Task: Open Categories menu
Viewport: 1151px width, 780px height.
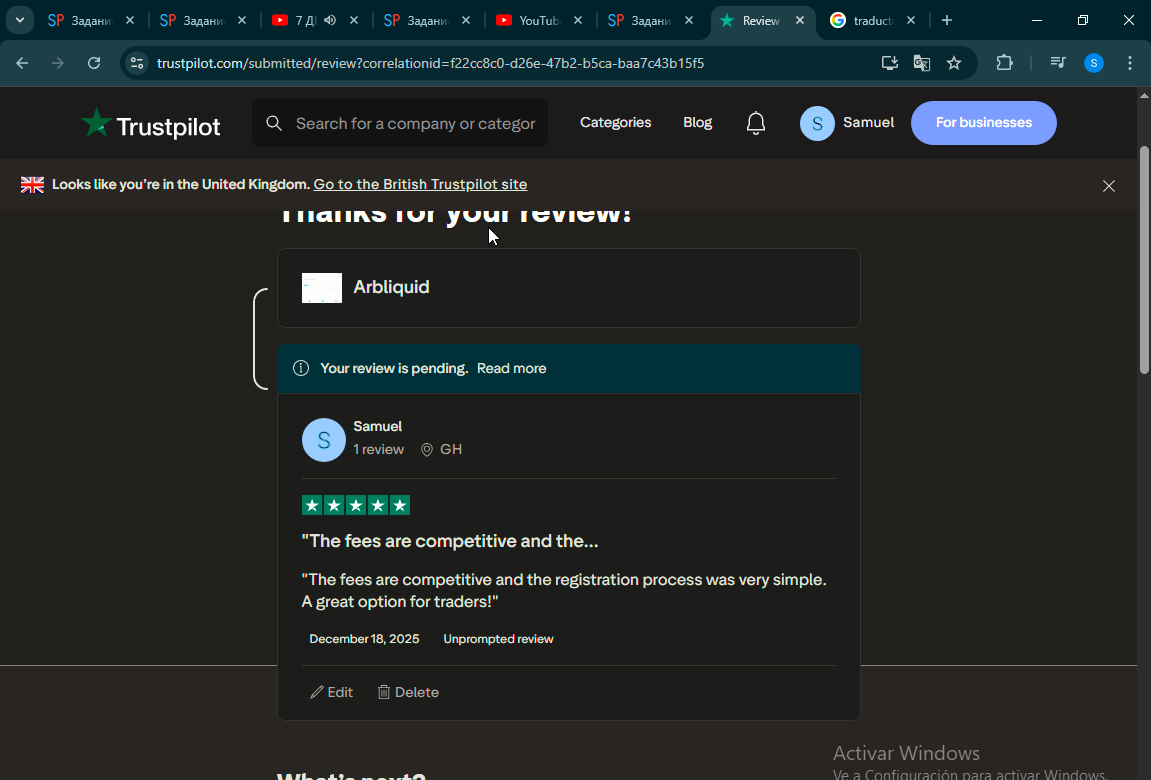Action: pos(615,123)
